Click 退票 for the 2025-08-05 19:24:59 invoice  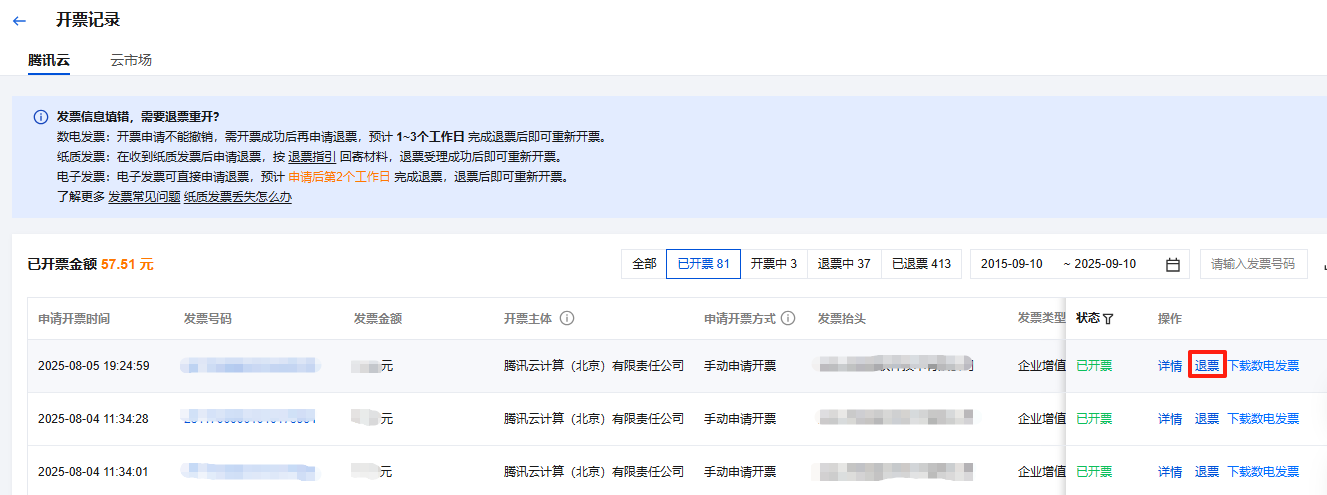pos(1207,366)
